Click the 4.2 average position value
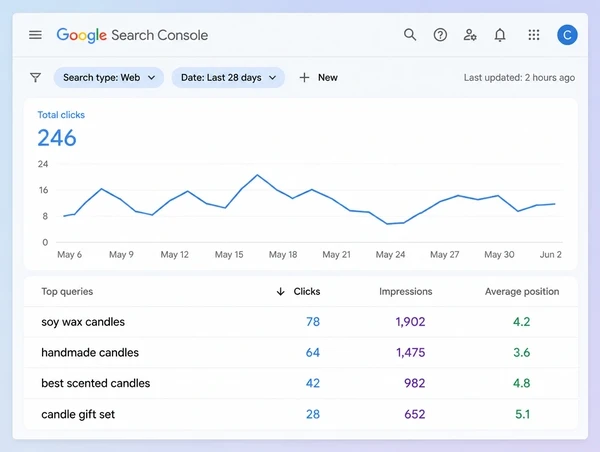This screenshot has width=600, height=452. coord(522,322)
